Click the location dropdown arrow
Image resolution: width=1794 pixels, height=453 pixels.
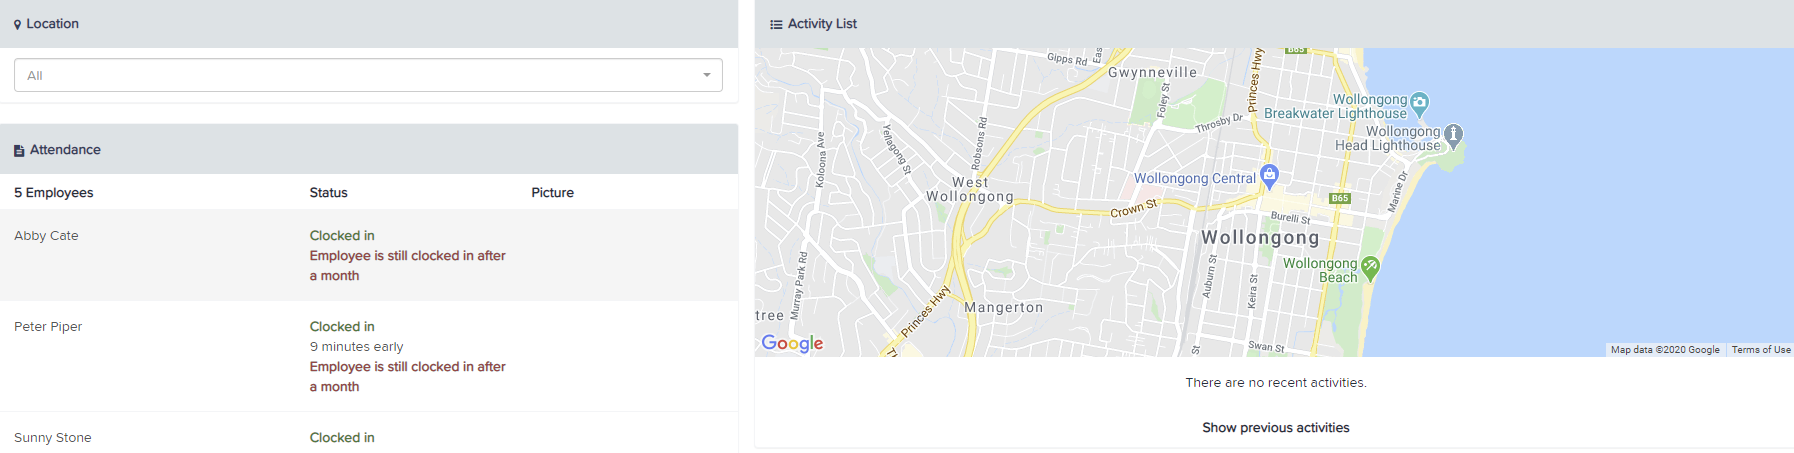(707, 75)
